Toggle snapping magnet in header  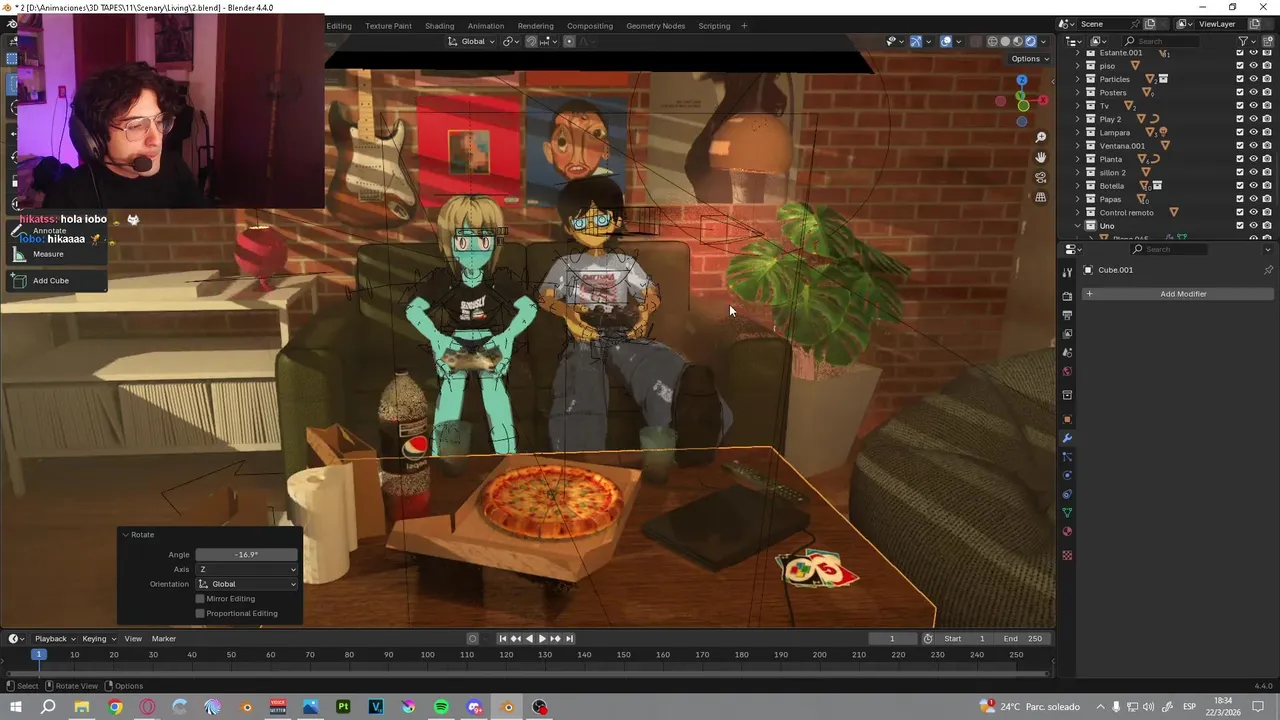pos(531,41)
